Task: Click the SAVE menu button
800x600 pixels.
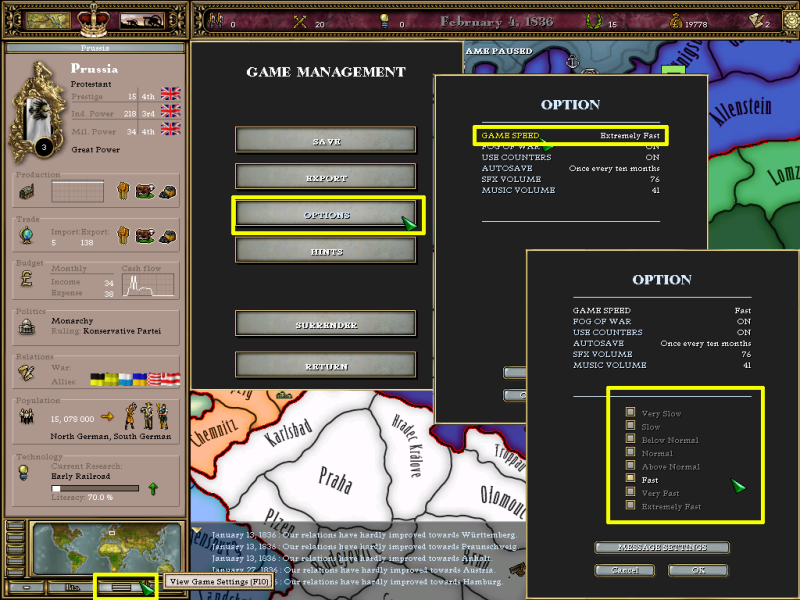Action: [x=326, y=140]
